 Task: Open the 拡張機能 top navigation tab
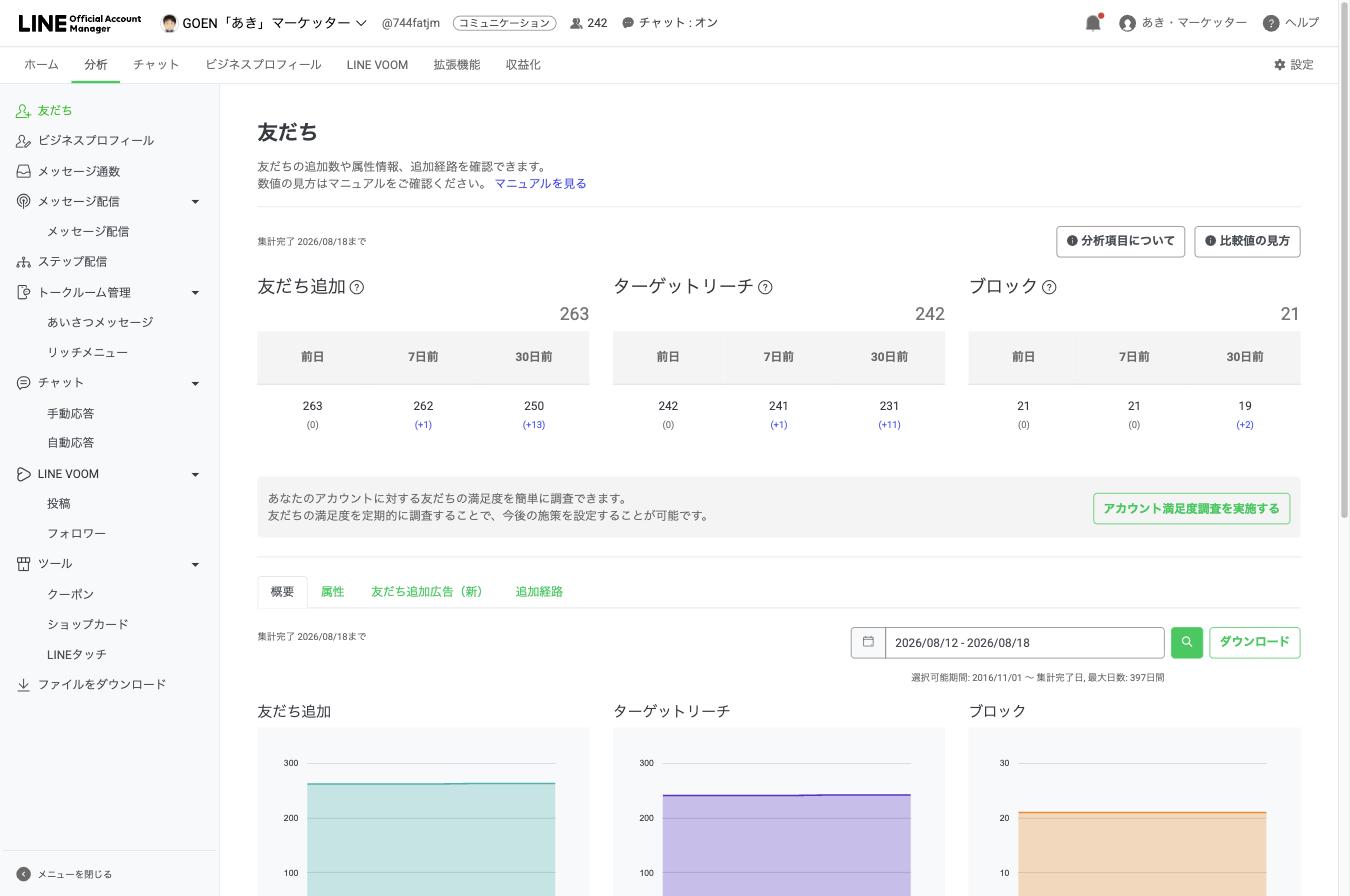point(456,65)
